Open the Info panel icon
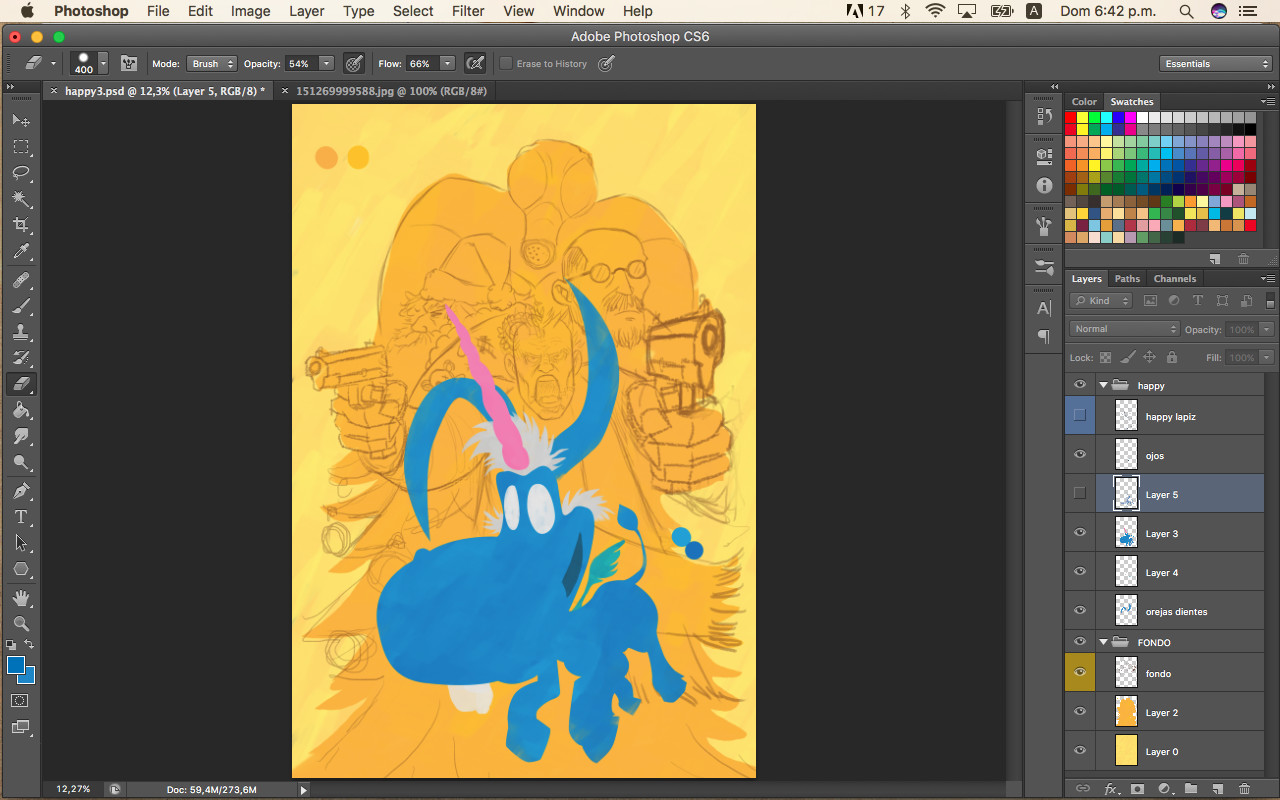The width and height of the screenshot is (1280, 800). point(1044,185)
